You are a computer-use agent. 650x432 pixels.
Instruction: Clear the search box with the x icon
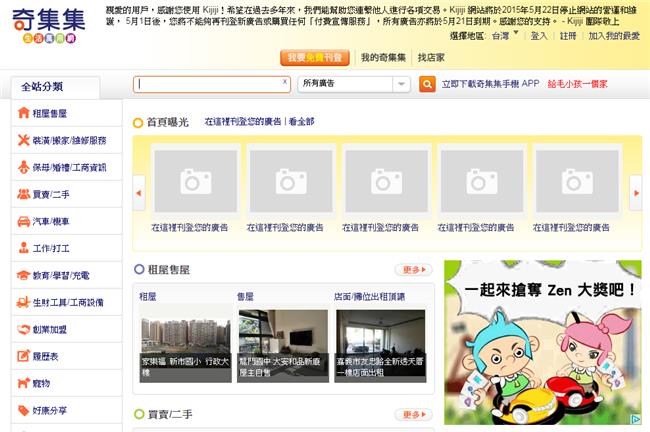[285, 82]
